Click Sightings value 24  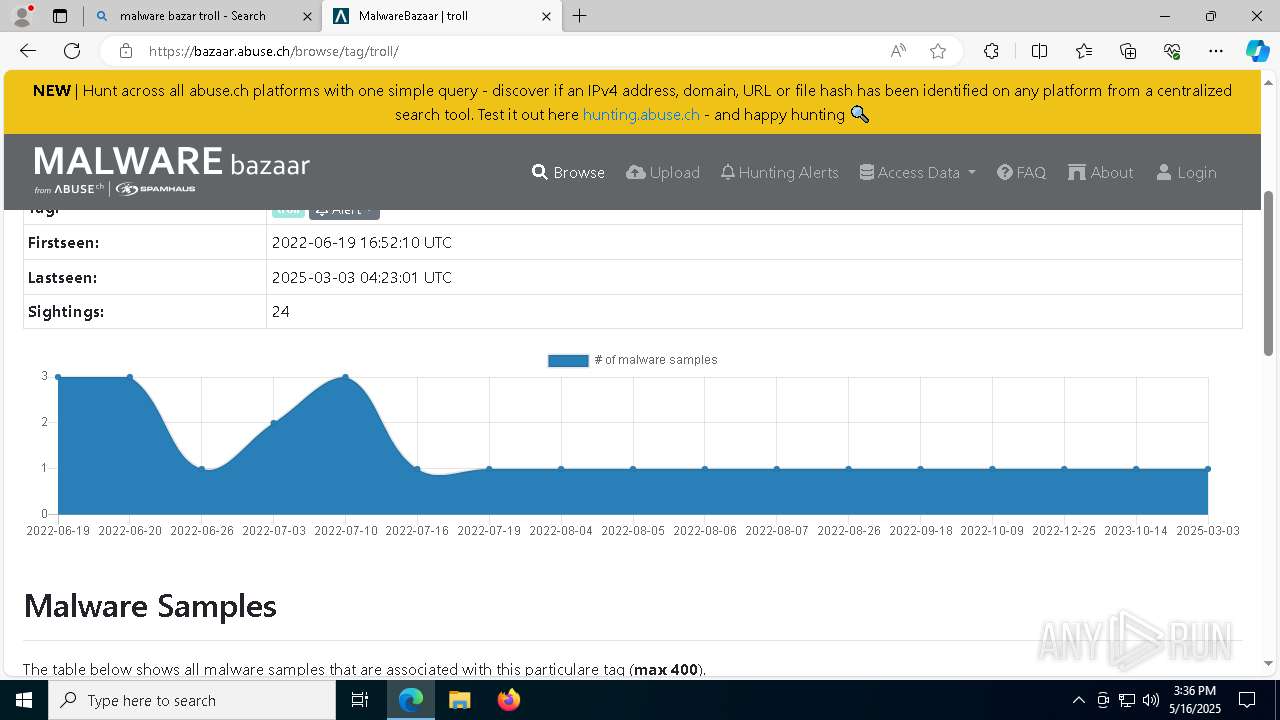pos(281,312)
